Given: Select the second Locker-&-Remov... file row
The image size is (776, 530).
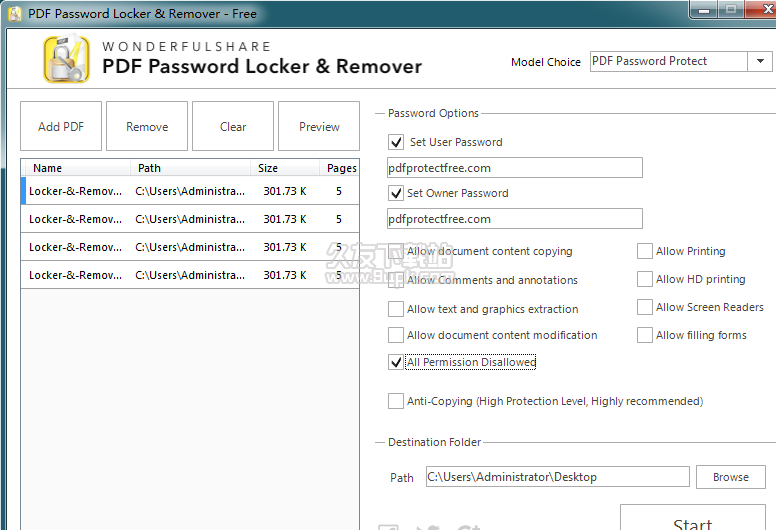Looking at the screenshot, I should [x=190, y=219].
